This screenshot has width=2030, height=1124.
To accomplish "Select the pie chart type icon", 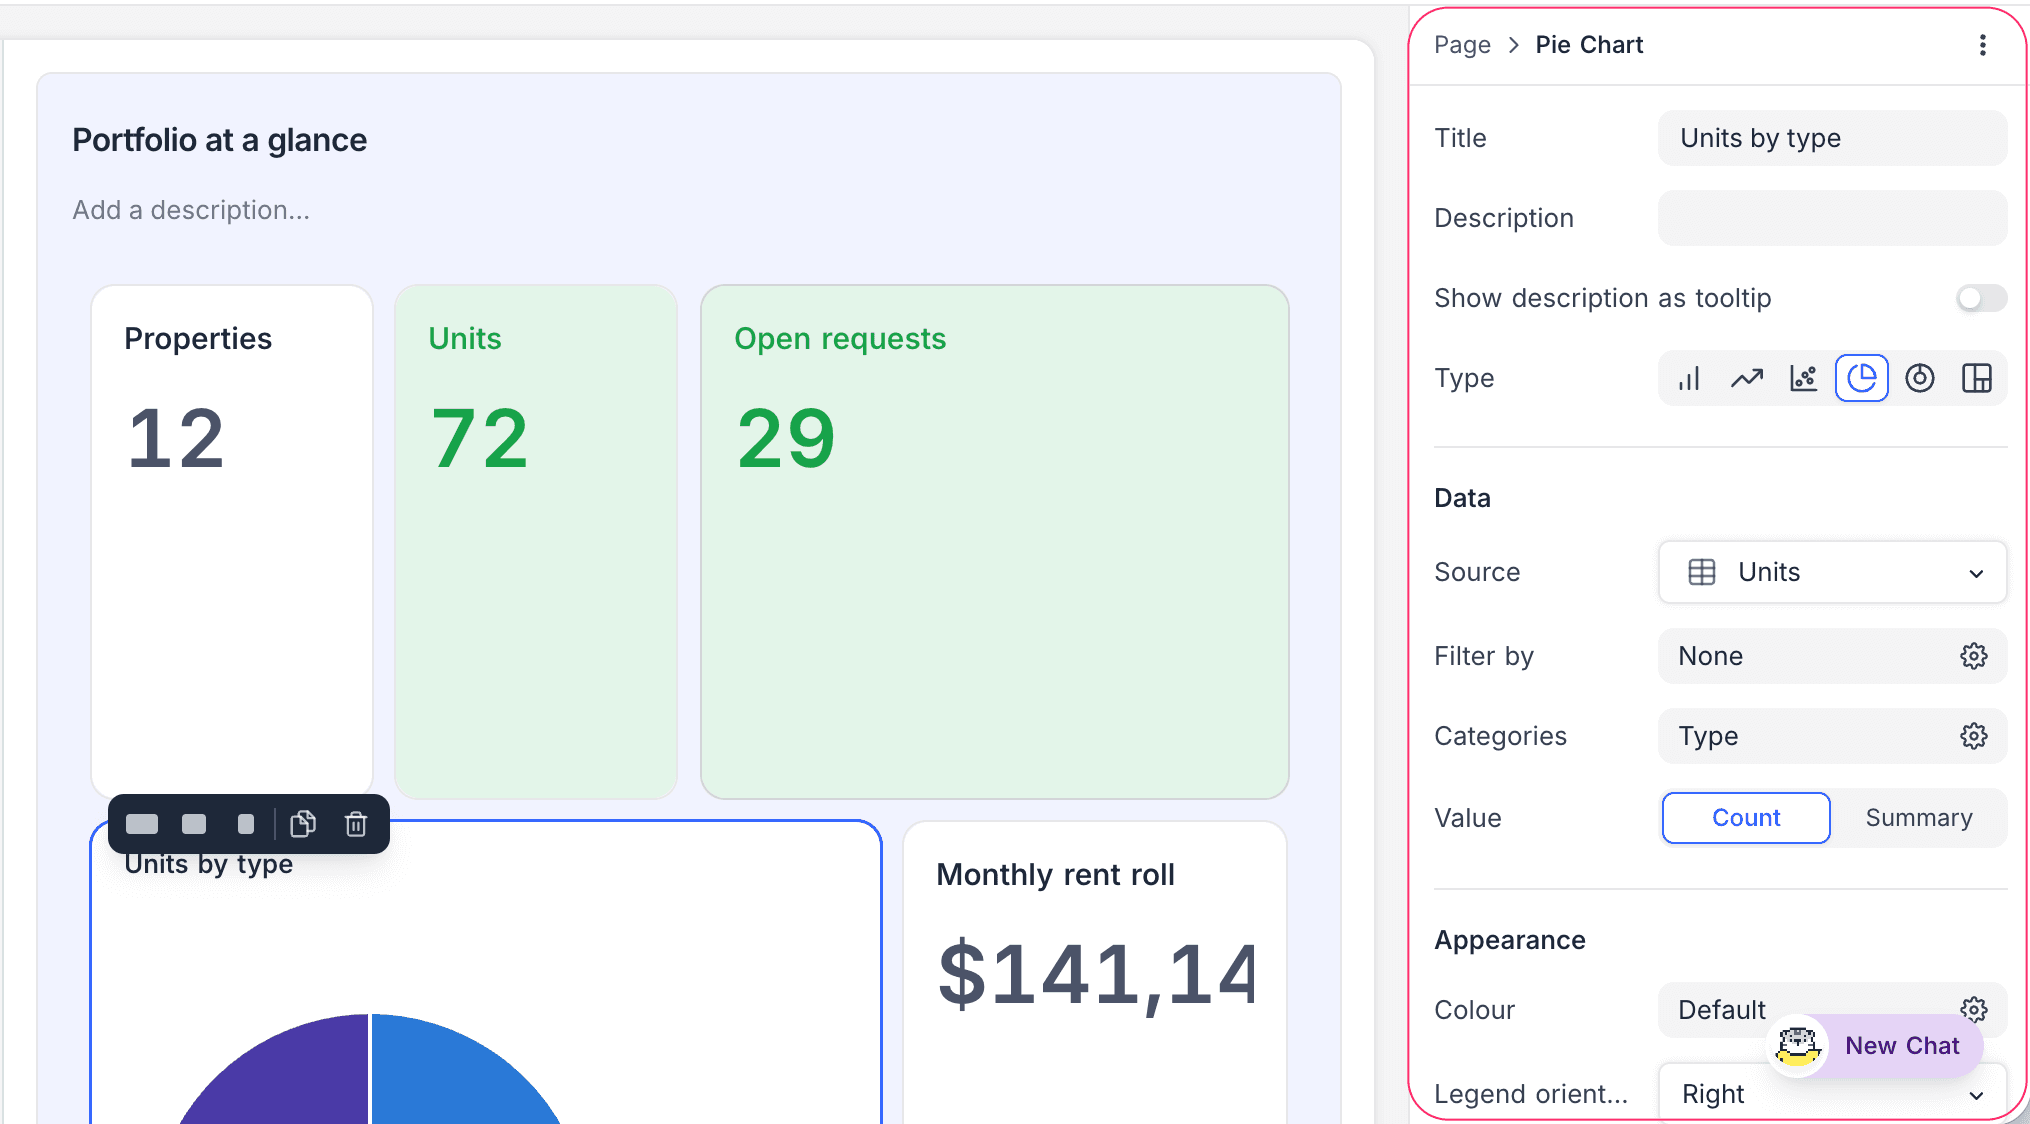I will 1862,378.
